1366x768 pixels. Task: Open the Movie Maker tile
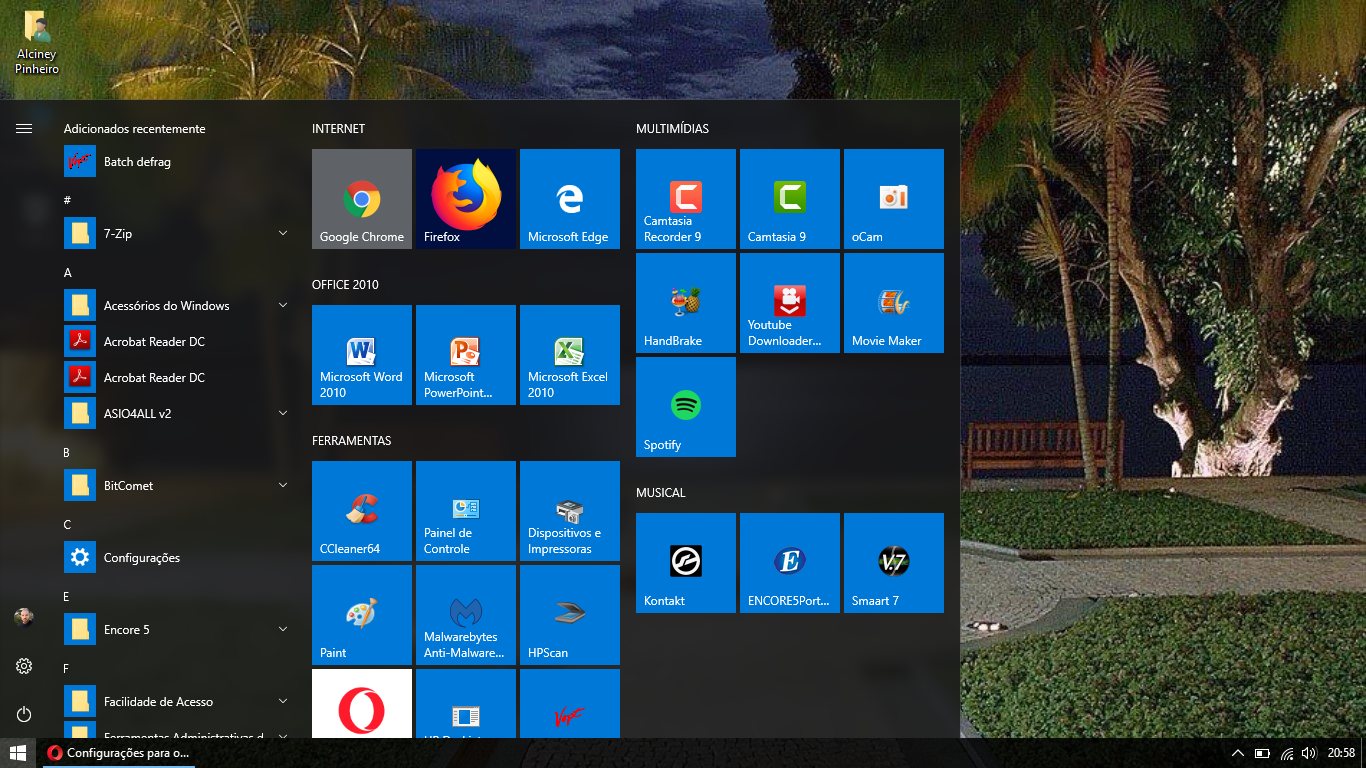pyautogui.click(x=894, y=303)
